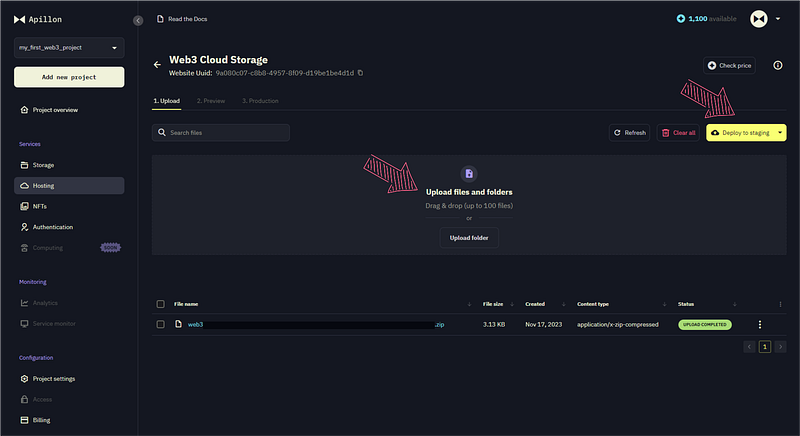Click the Clear all button

(x=678, y=133)
